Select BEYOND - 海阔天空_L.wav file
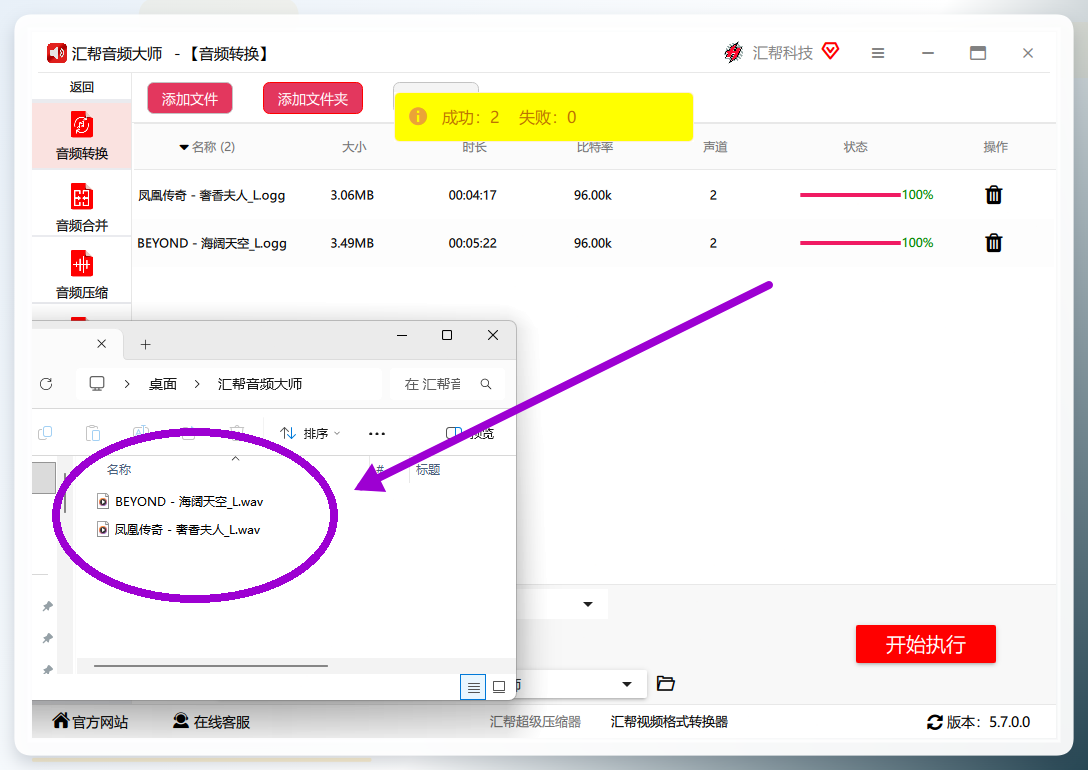This screenshot has width=1088, height=770. [x=180, y=502]
